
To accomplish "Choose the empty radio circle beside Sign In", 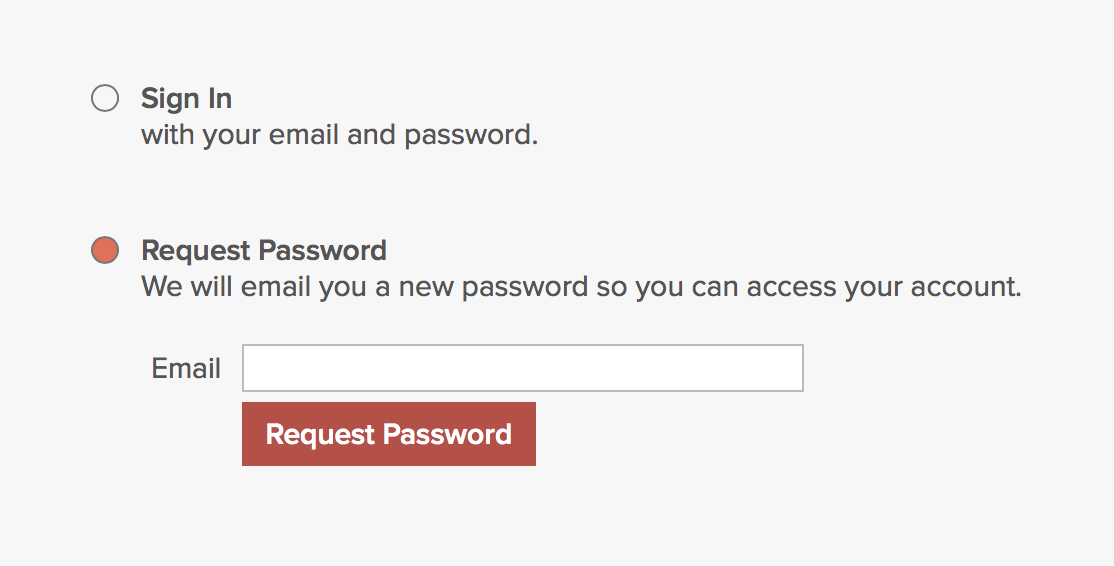I will coord(105,99).
